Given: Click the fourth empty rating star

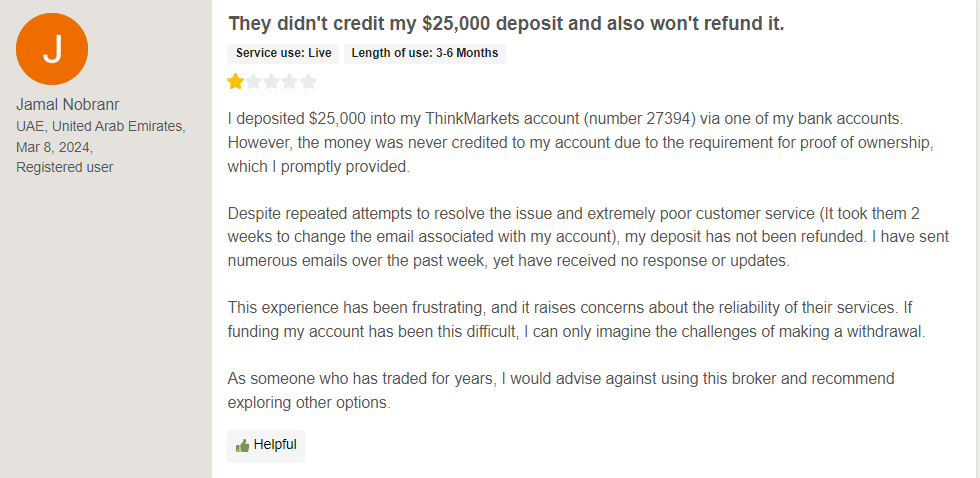Looking at the screenshot, I should [290, 82].
